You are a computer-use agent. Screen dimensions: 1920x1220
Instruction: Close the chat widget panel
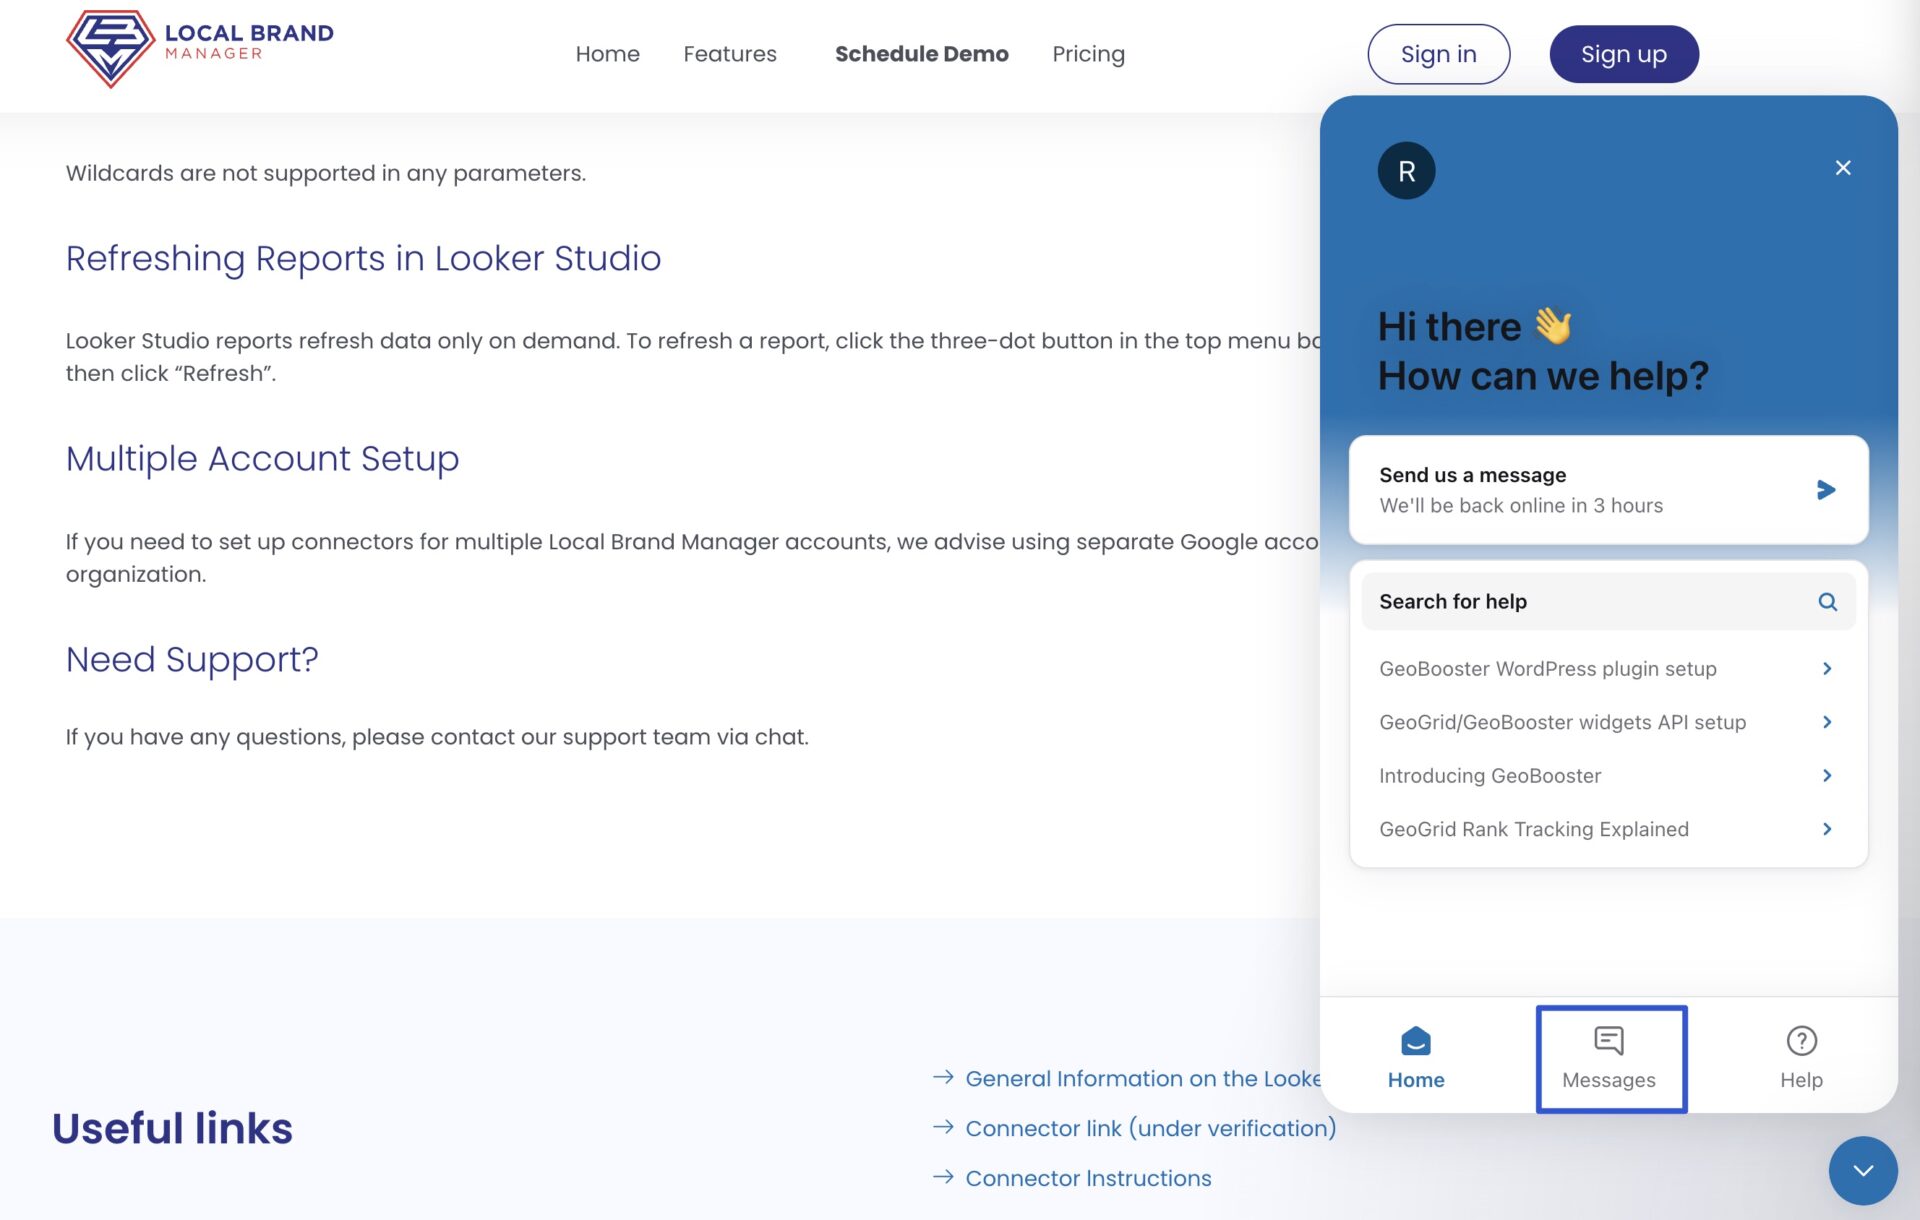click(1842, 168)
